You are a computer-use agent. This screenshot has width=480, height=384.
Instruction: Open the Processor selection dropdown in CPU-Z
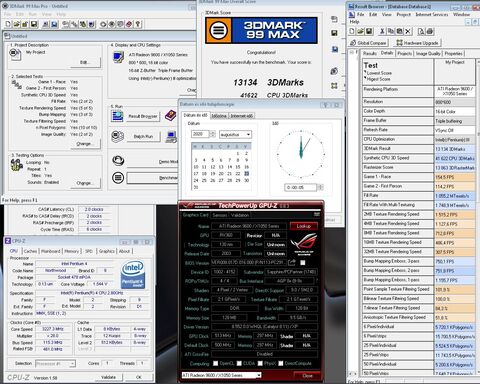point(55,364)
